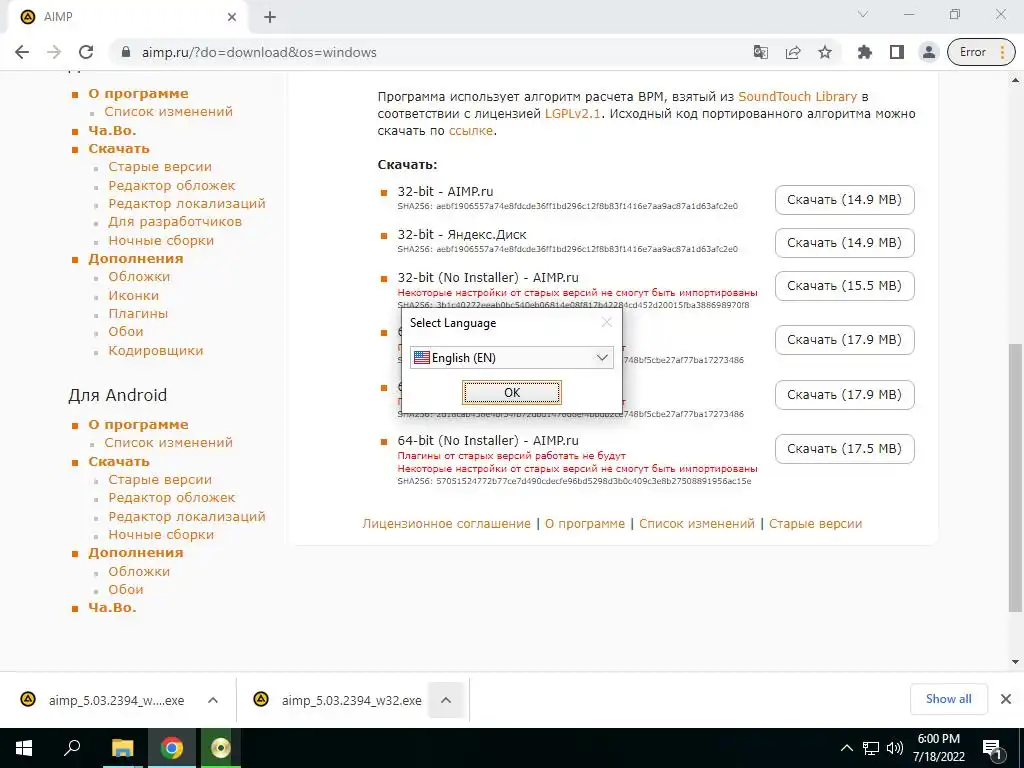Viewport: 1024px width, 768px height.
Task: Open the Google Translate page icon
Action: [761, 52]
